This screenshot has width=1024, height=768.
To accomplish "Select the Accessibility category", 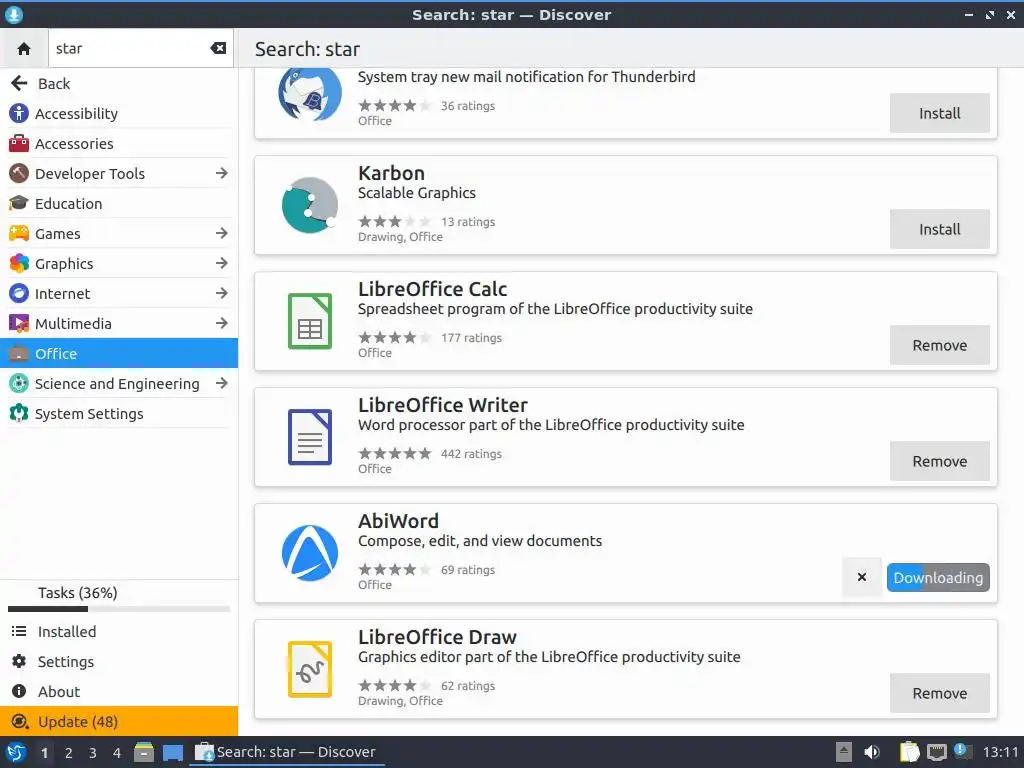I will (x=119, y=113).
